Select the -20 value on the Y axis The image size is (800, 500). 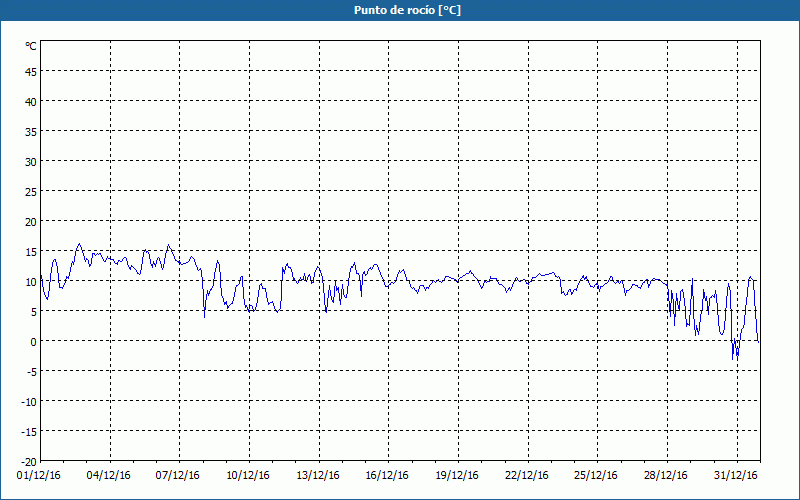(29, 462)
